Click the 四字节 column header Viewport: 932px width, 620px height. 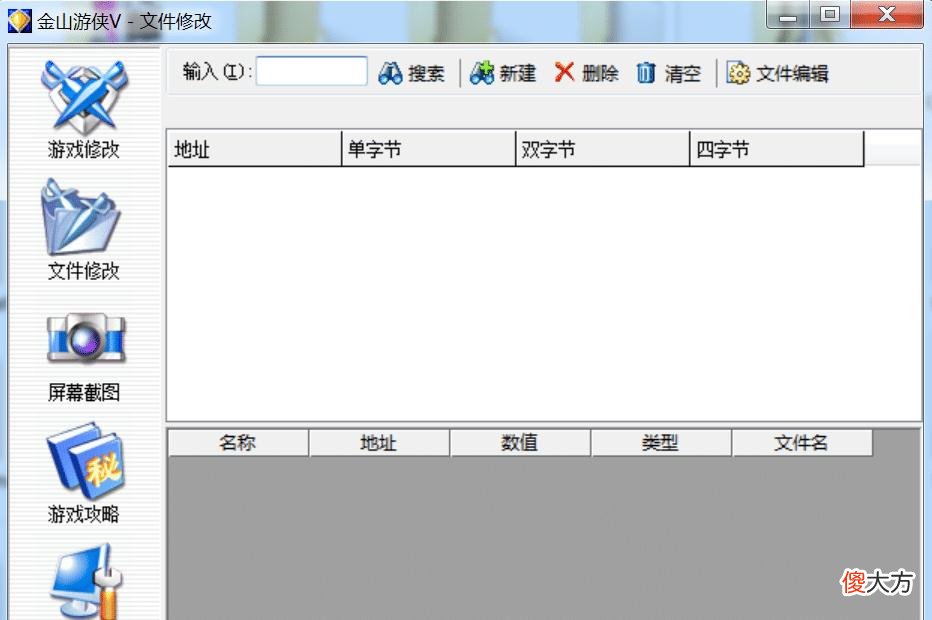[777, 149]
